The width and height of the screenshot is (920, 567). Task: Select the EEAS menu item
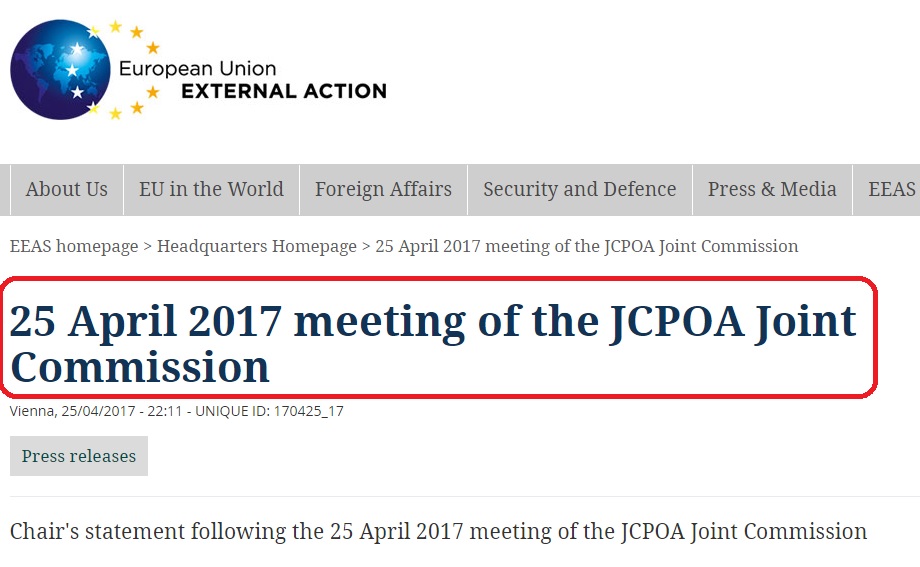891,190
